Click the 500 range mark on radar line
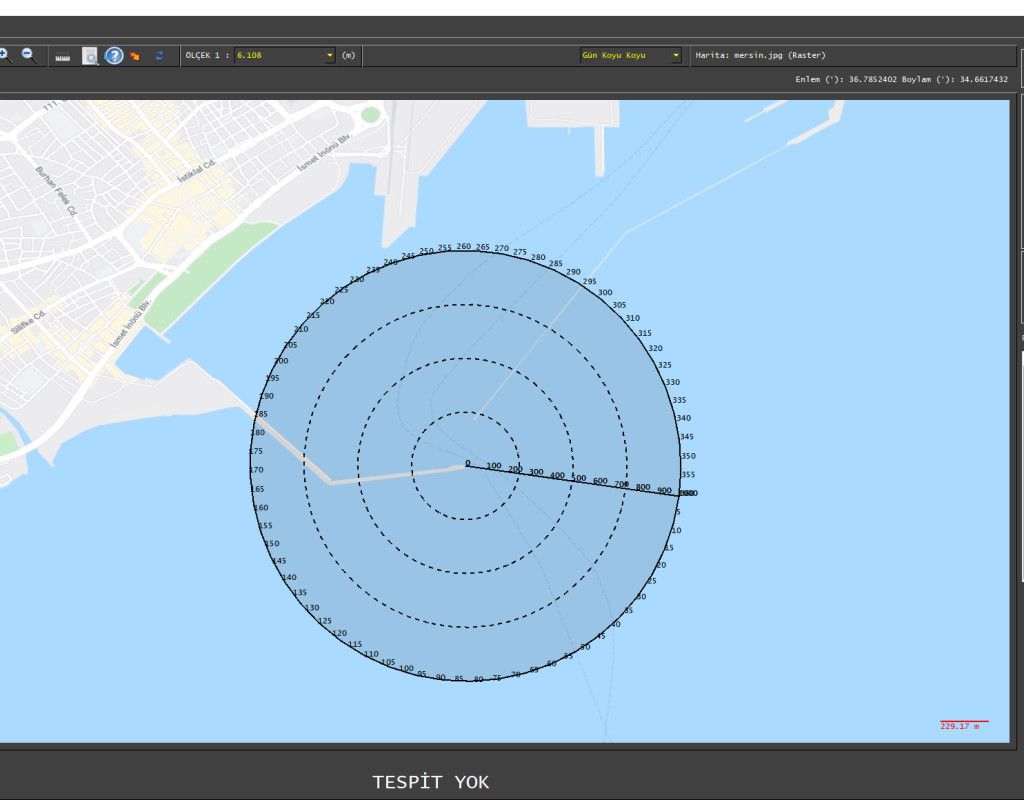Screen dimensions: 1024x800 tap(578, 478)
